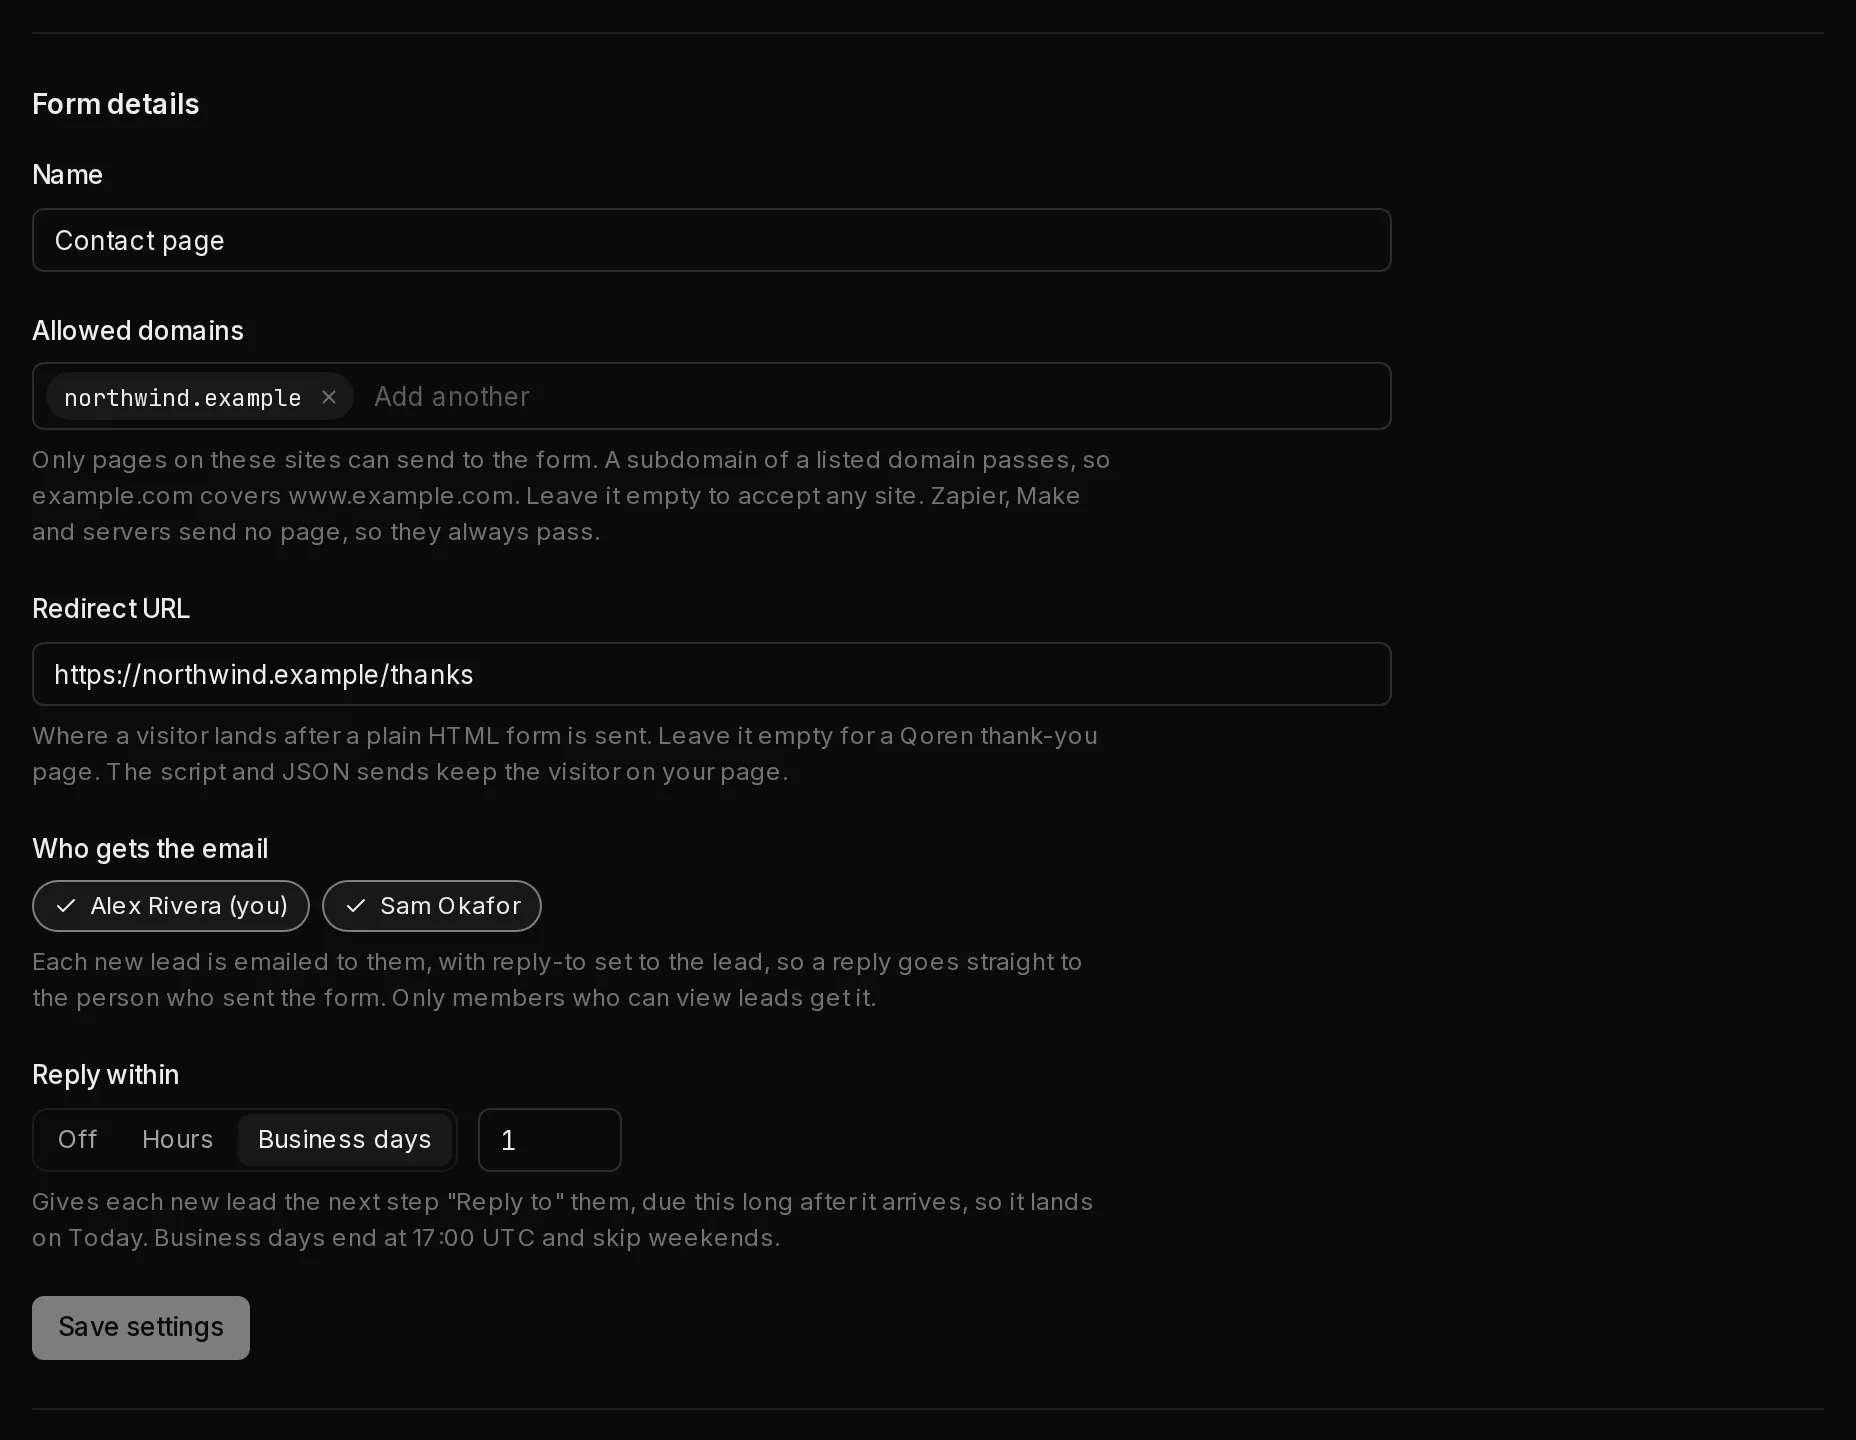Click the help text starting 'Gives each new lead'
This screenshot has width=1856, height=1440.
(562, 1220)
